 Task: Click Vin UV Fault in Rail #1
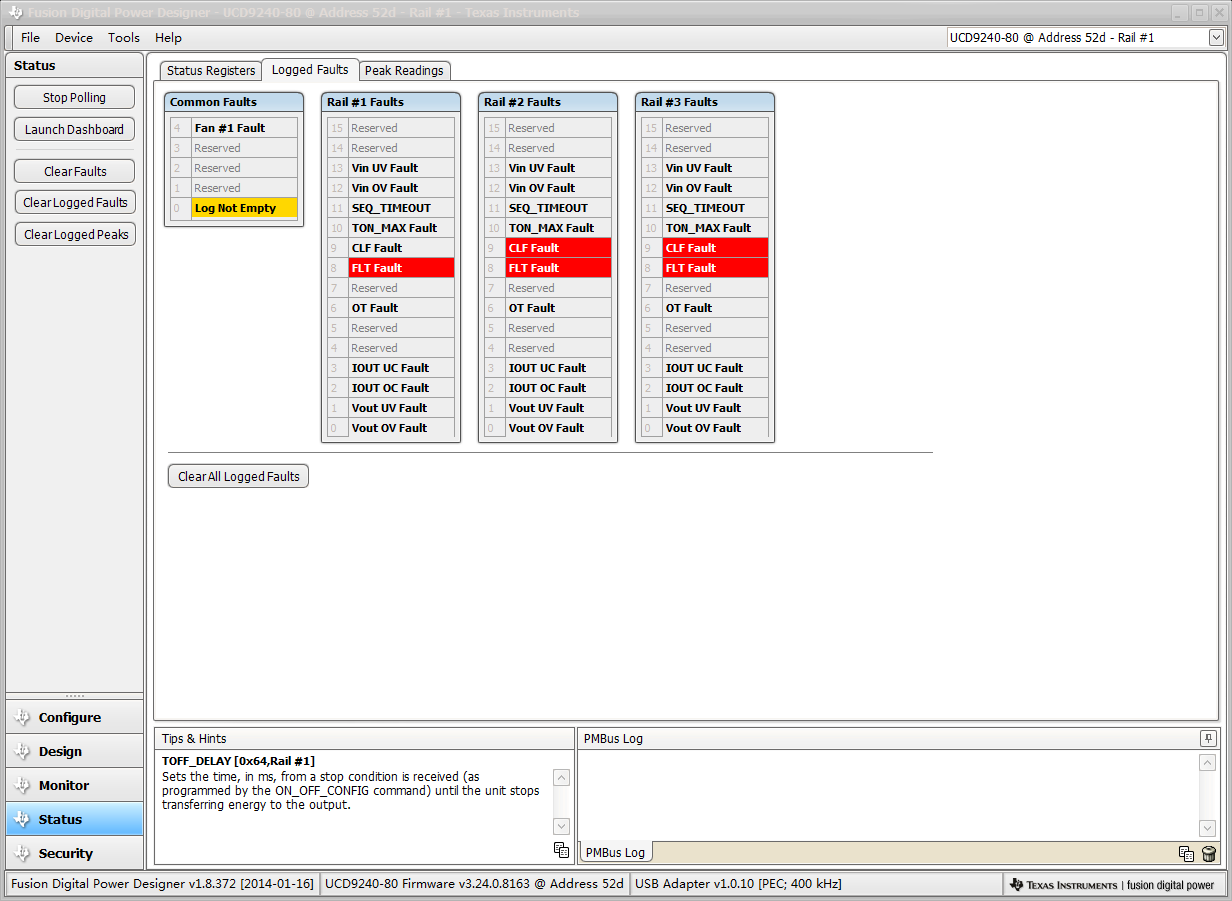[401, 168]
